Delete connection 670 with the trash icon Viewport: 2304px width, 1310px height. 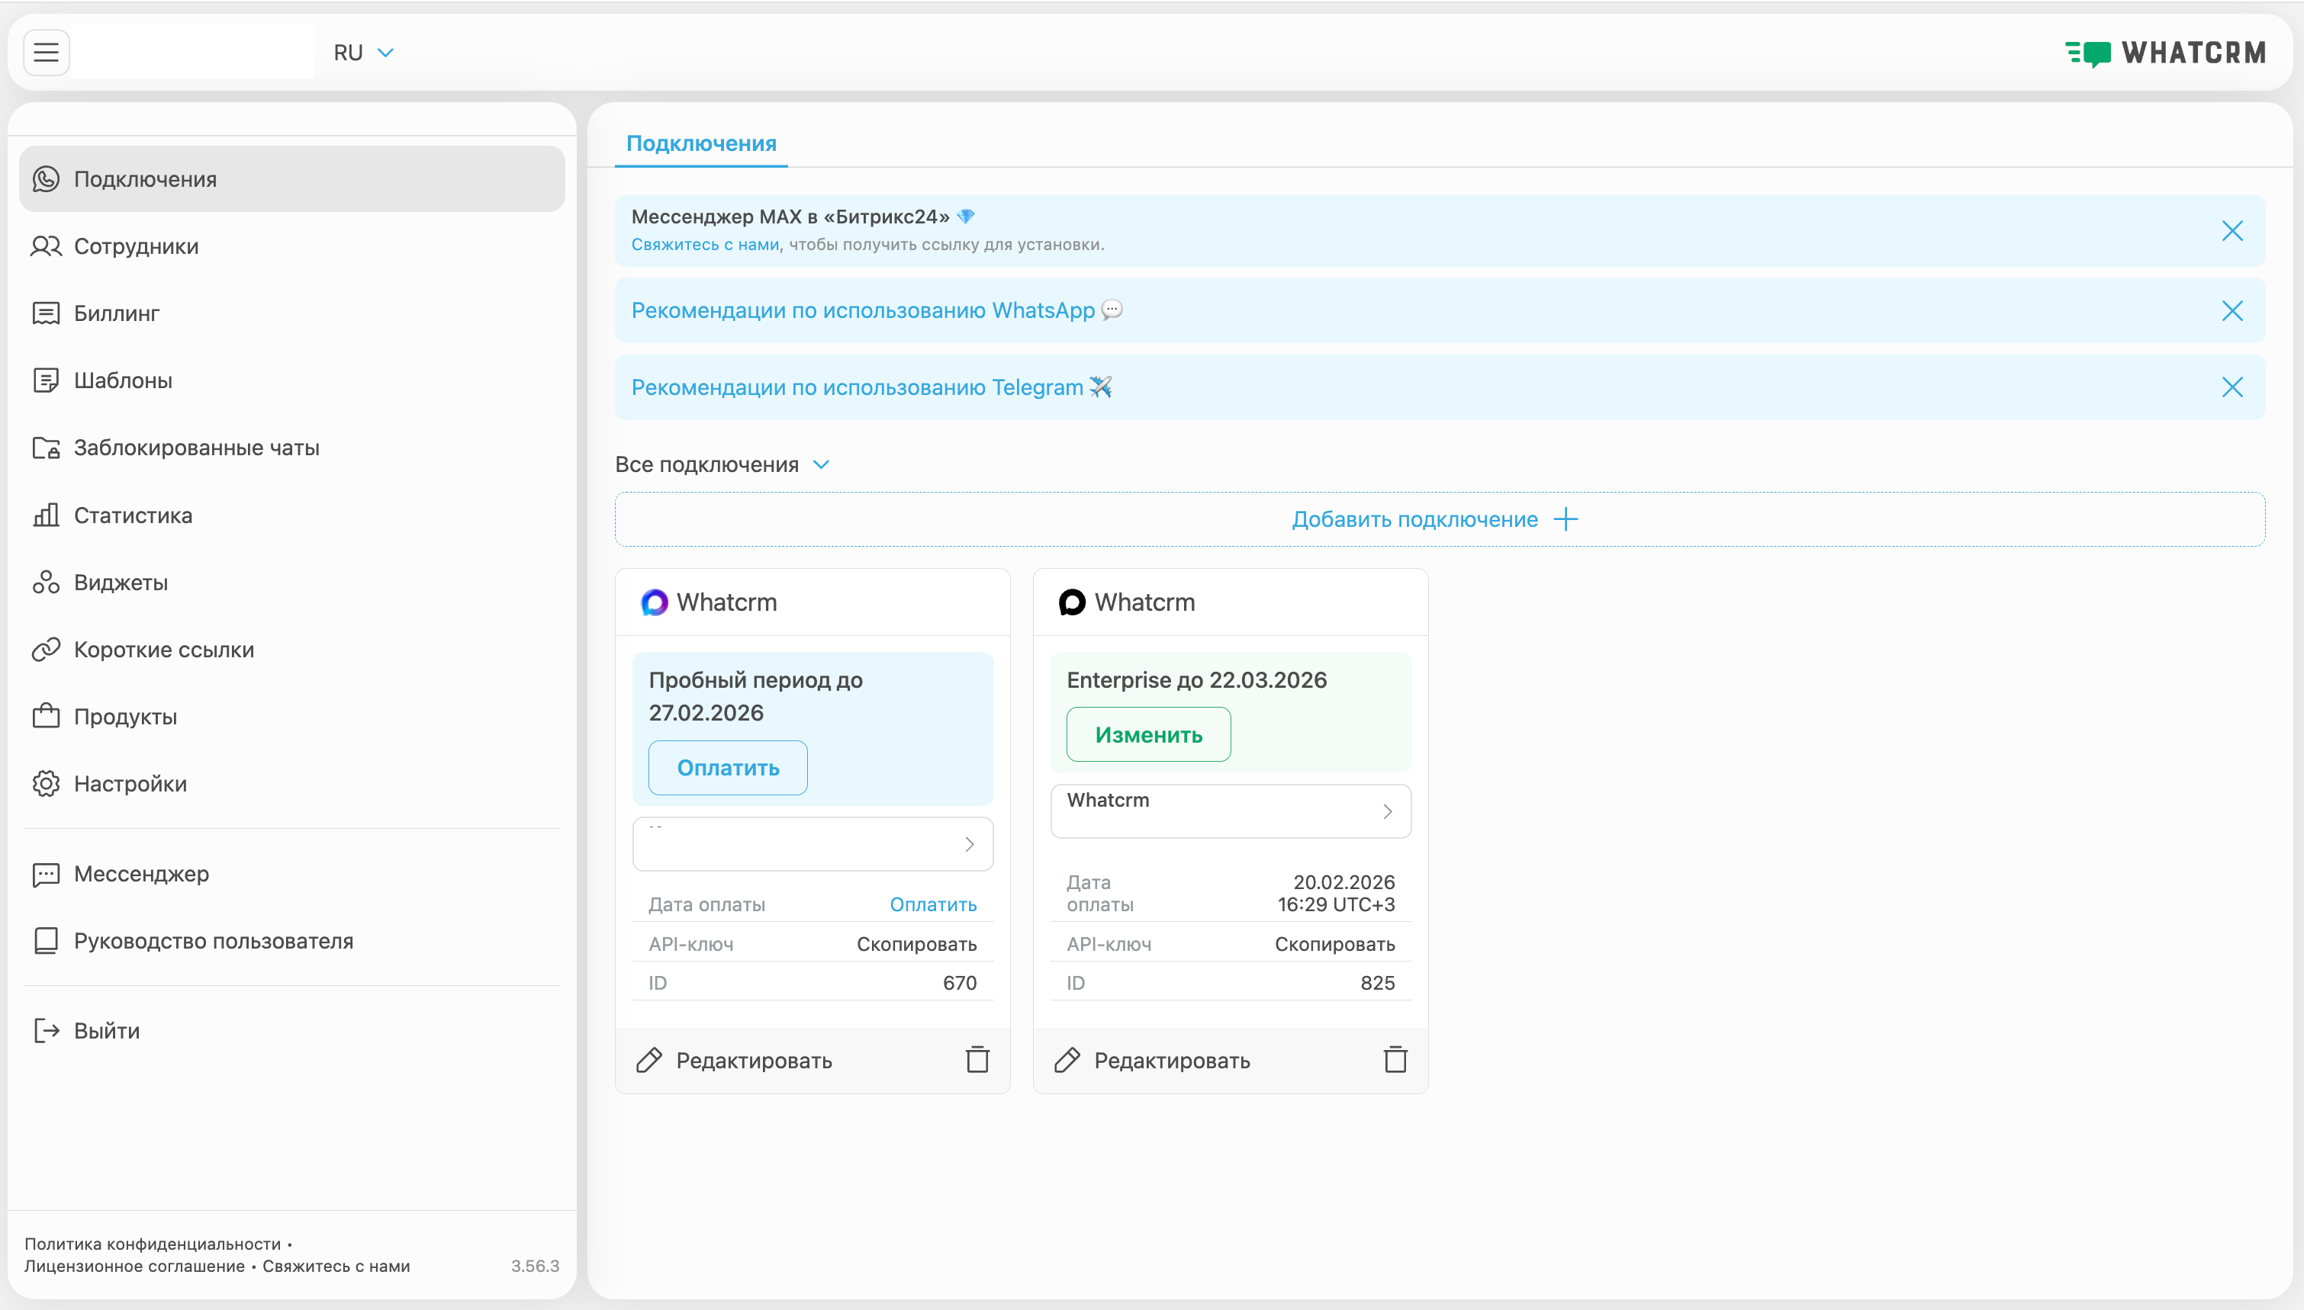coord(977,1059)
